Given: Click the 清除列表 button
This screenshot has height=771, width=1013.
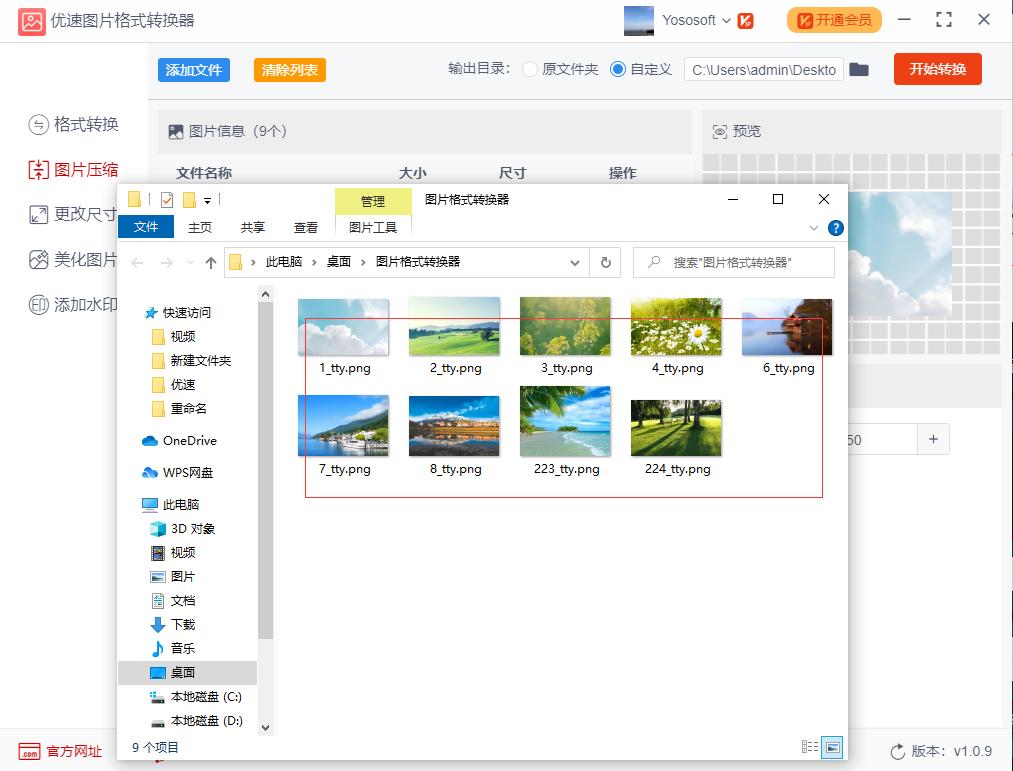Looking at the screenshot, I should (x=289, y=70).
